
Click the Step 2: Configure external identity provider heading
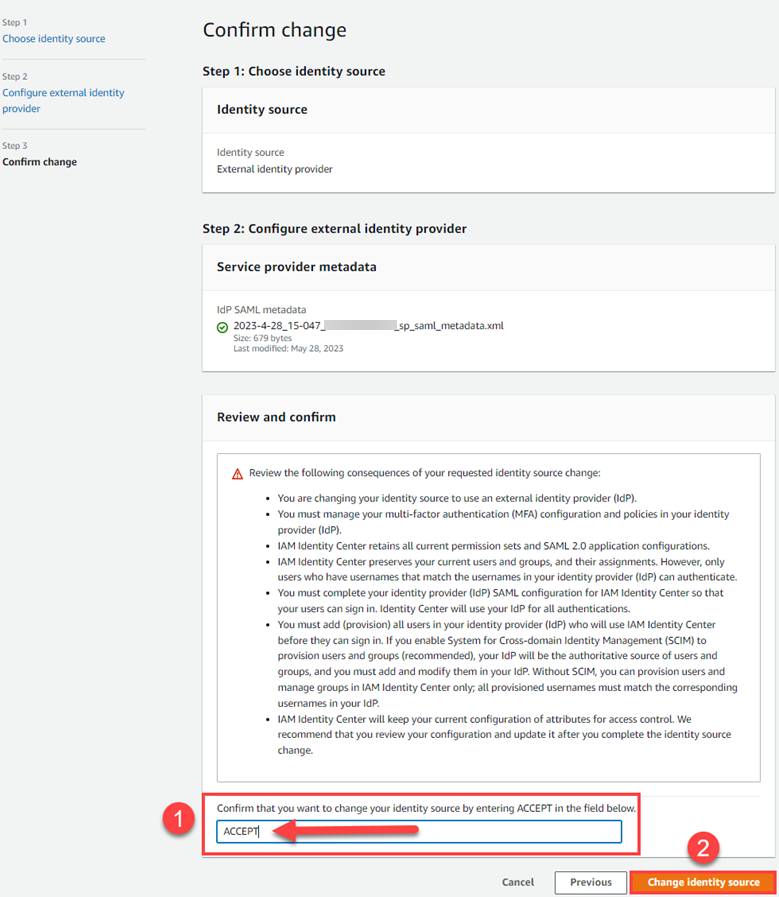point(335,228)
